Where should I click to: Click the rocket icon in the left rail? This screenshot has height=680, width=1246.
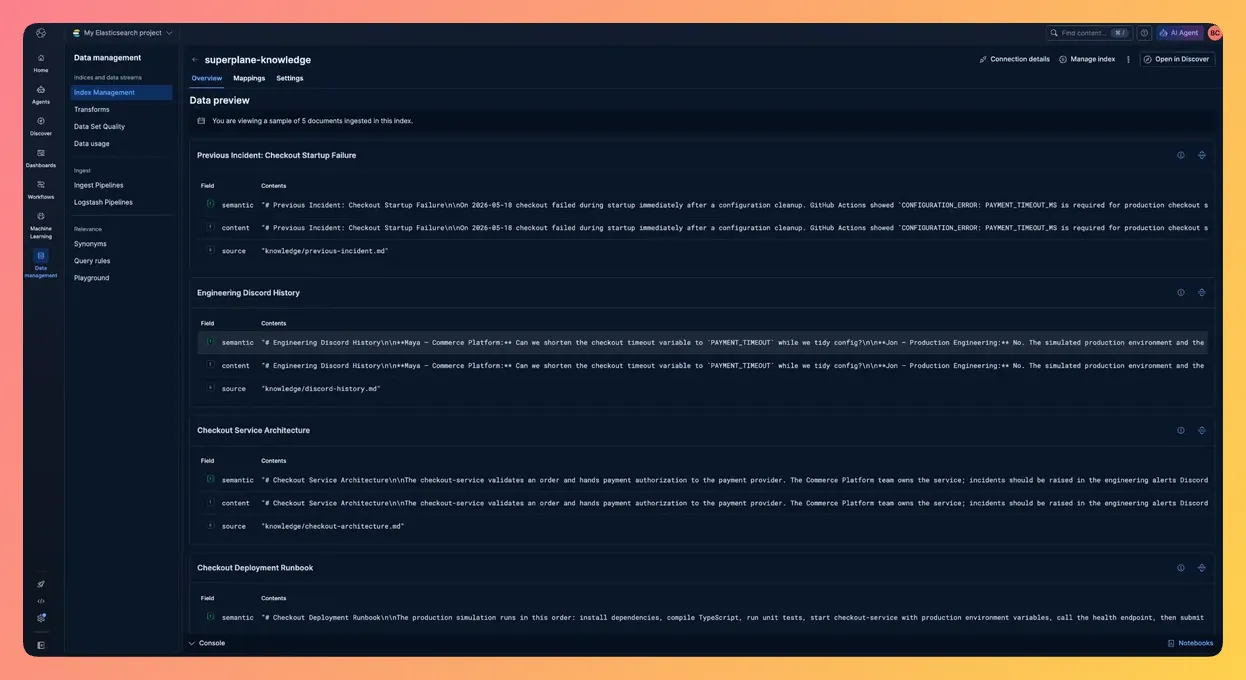coord(41,584)
